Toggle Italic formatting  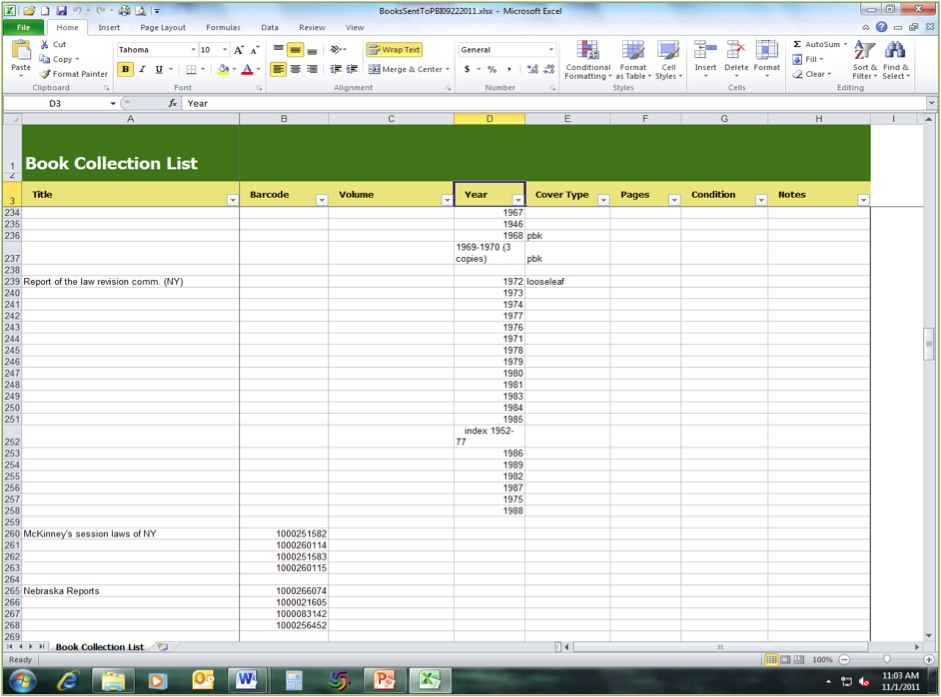[142, 69]
